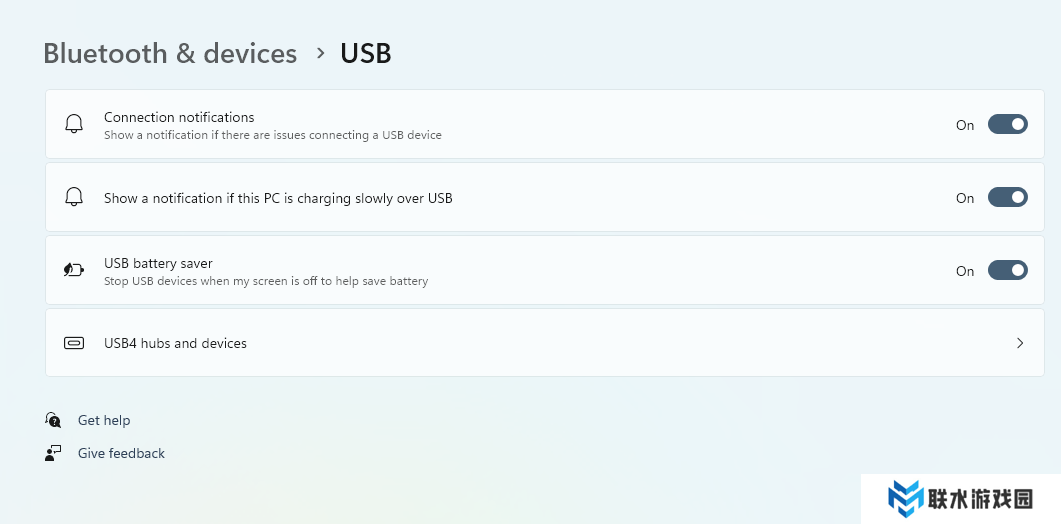Click the USB breadcrumb title
The height and width of the screenshot is (524, 1061).
click(x=366, y=53)
